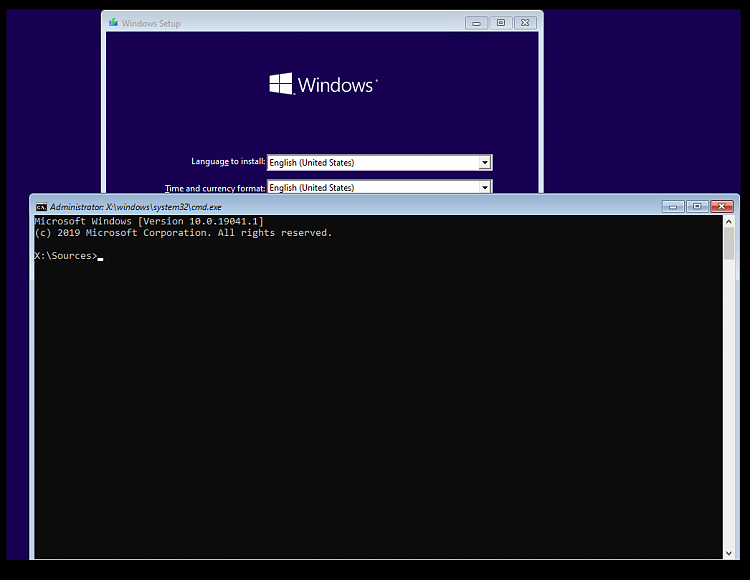Image resolution: width=750 pixels, height=580 pixels.
Task: Click the Windows Setup title text
Action: tap(151, 23)
